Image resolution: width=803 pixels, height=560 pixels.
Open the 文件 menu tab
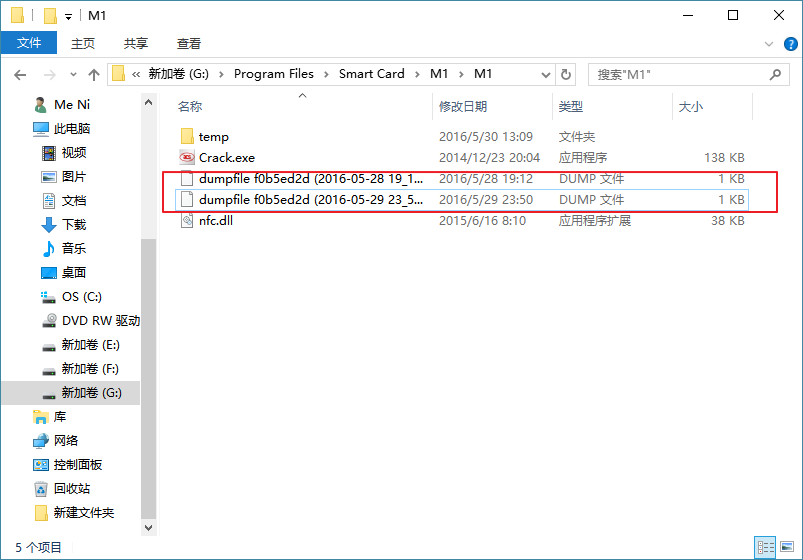tap(29, 43)
